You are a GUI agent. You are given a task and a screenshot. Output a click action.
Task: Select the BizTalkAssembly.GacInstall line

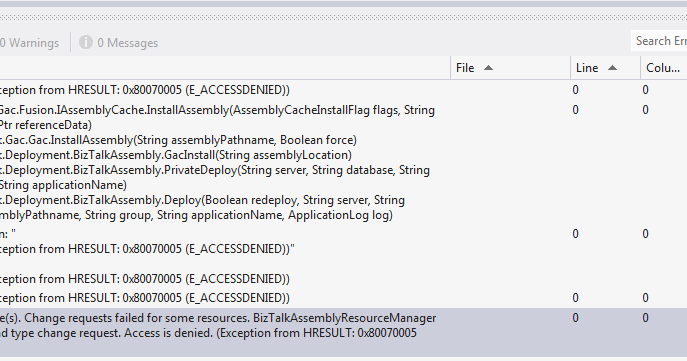(176, 155)
